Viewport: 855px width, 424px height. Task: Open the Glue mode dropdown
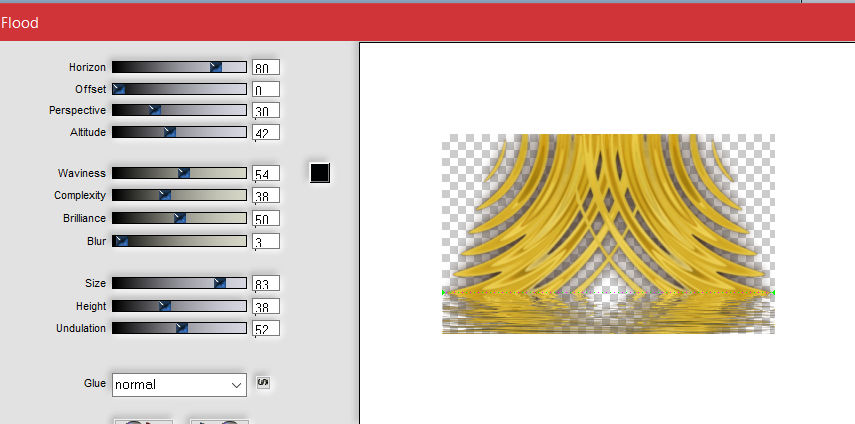179,385
